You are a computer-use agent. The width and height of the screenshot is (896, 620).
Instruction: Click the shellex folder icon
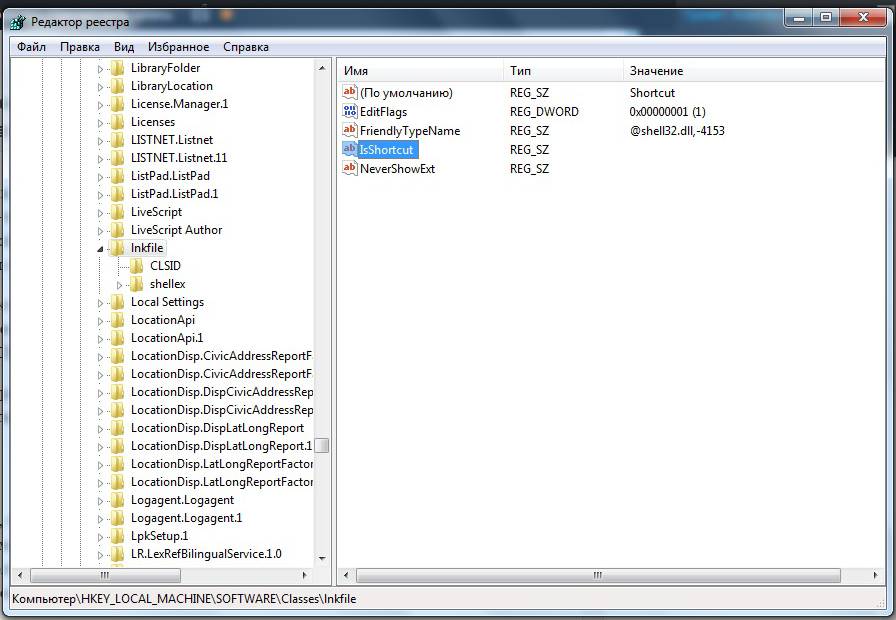pos(137,284)
